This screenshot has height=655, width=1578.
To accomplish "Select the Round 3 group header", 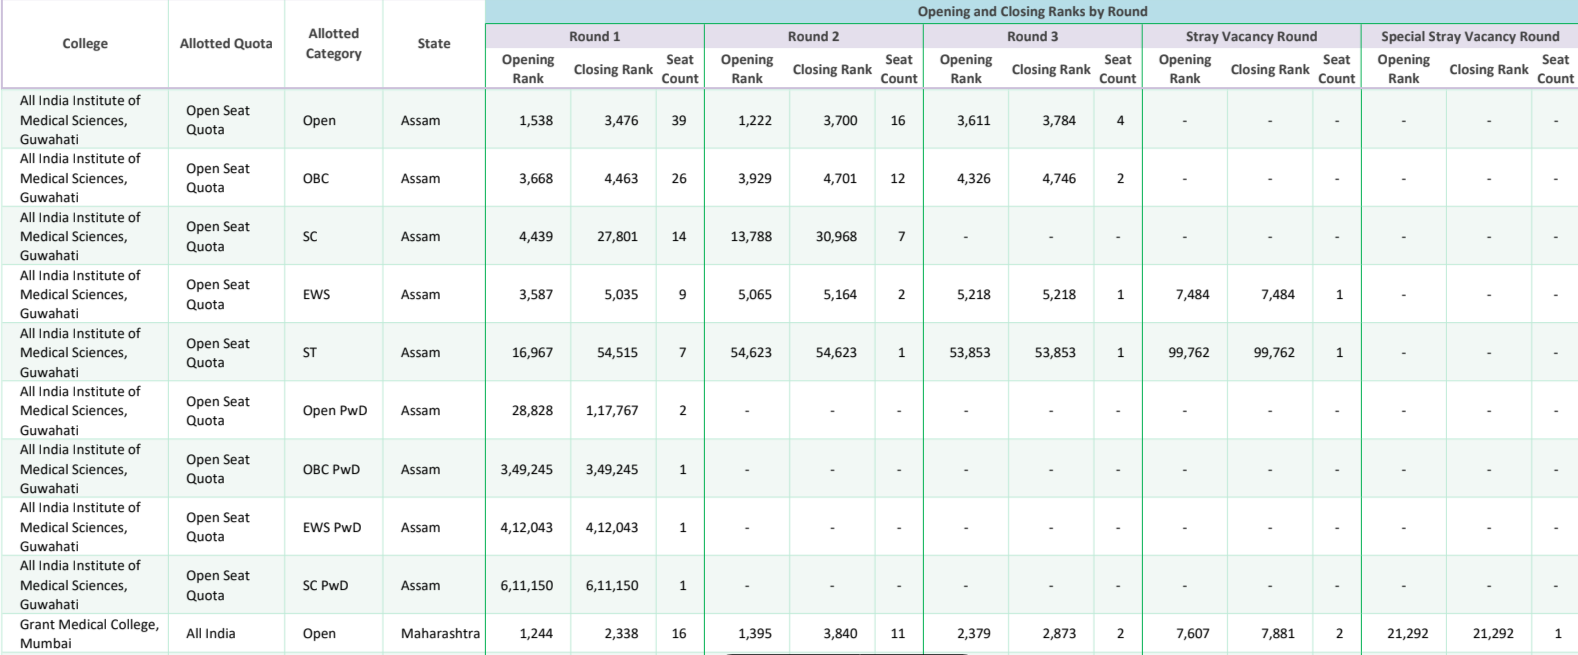I will (1032, 37).
